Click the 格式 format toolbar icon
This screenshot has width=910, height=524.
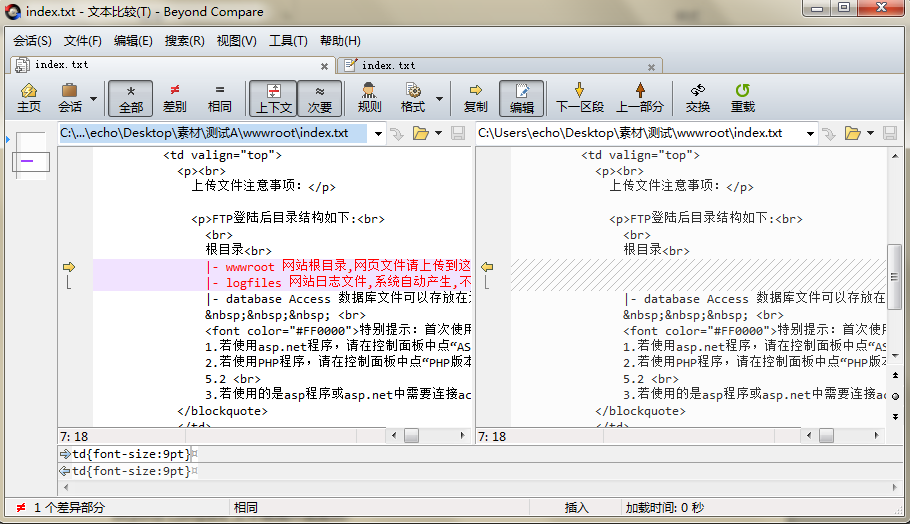413,98
